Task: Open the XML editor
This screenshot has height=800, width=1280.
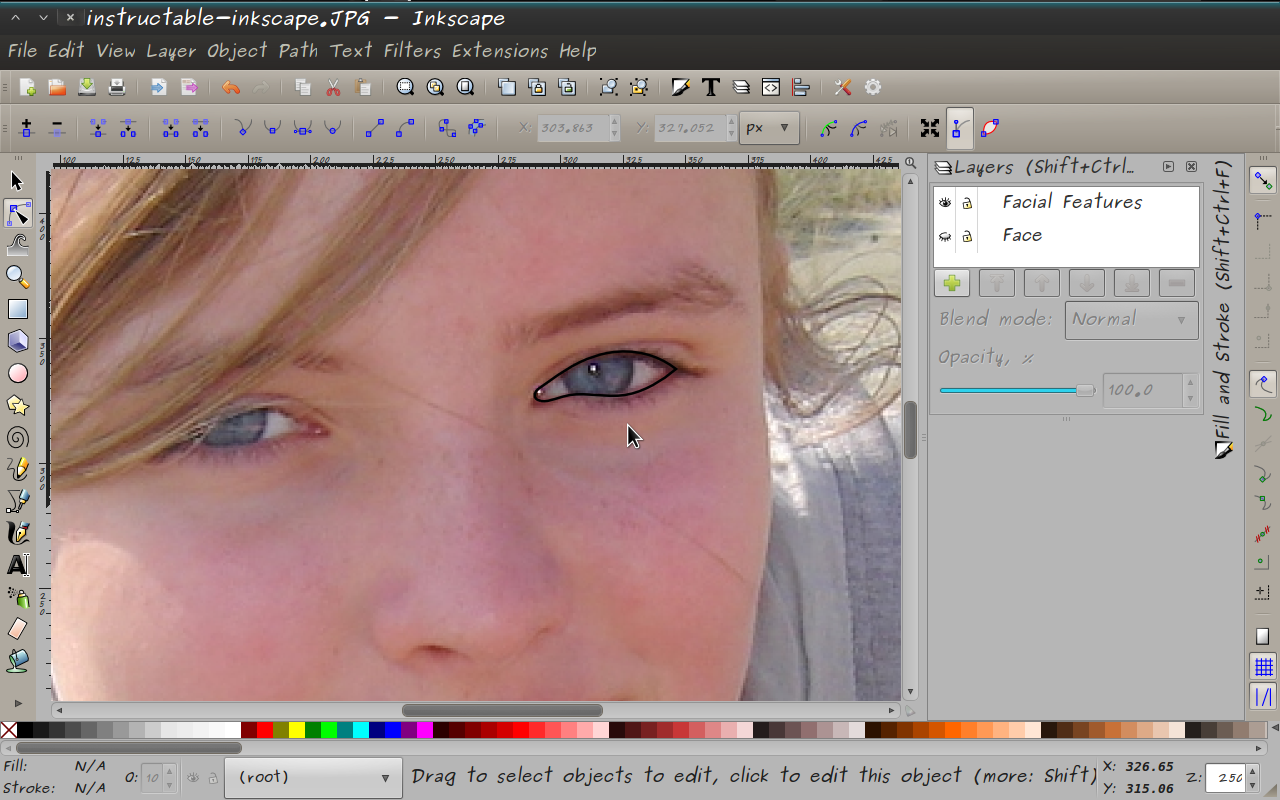Action: pyautogui.click(x=770, y=87)
